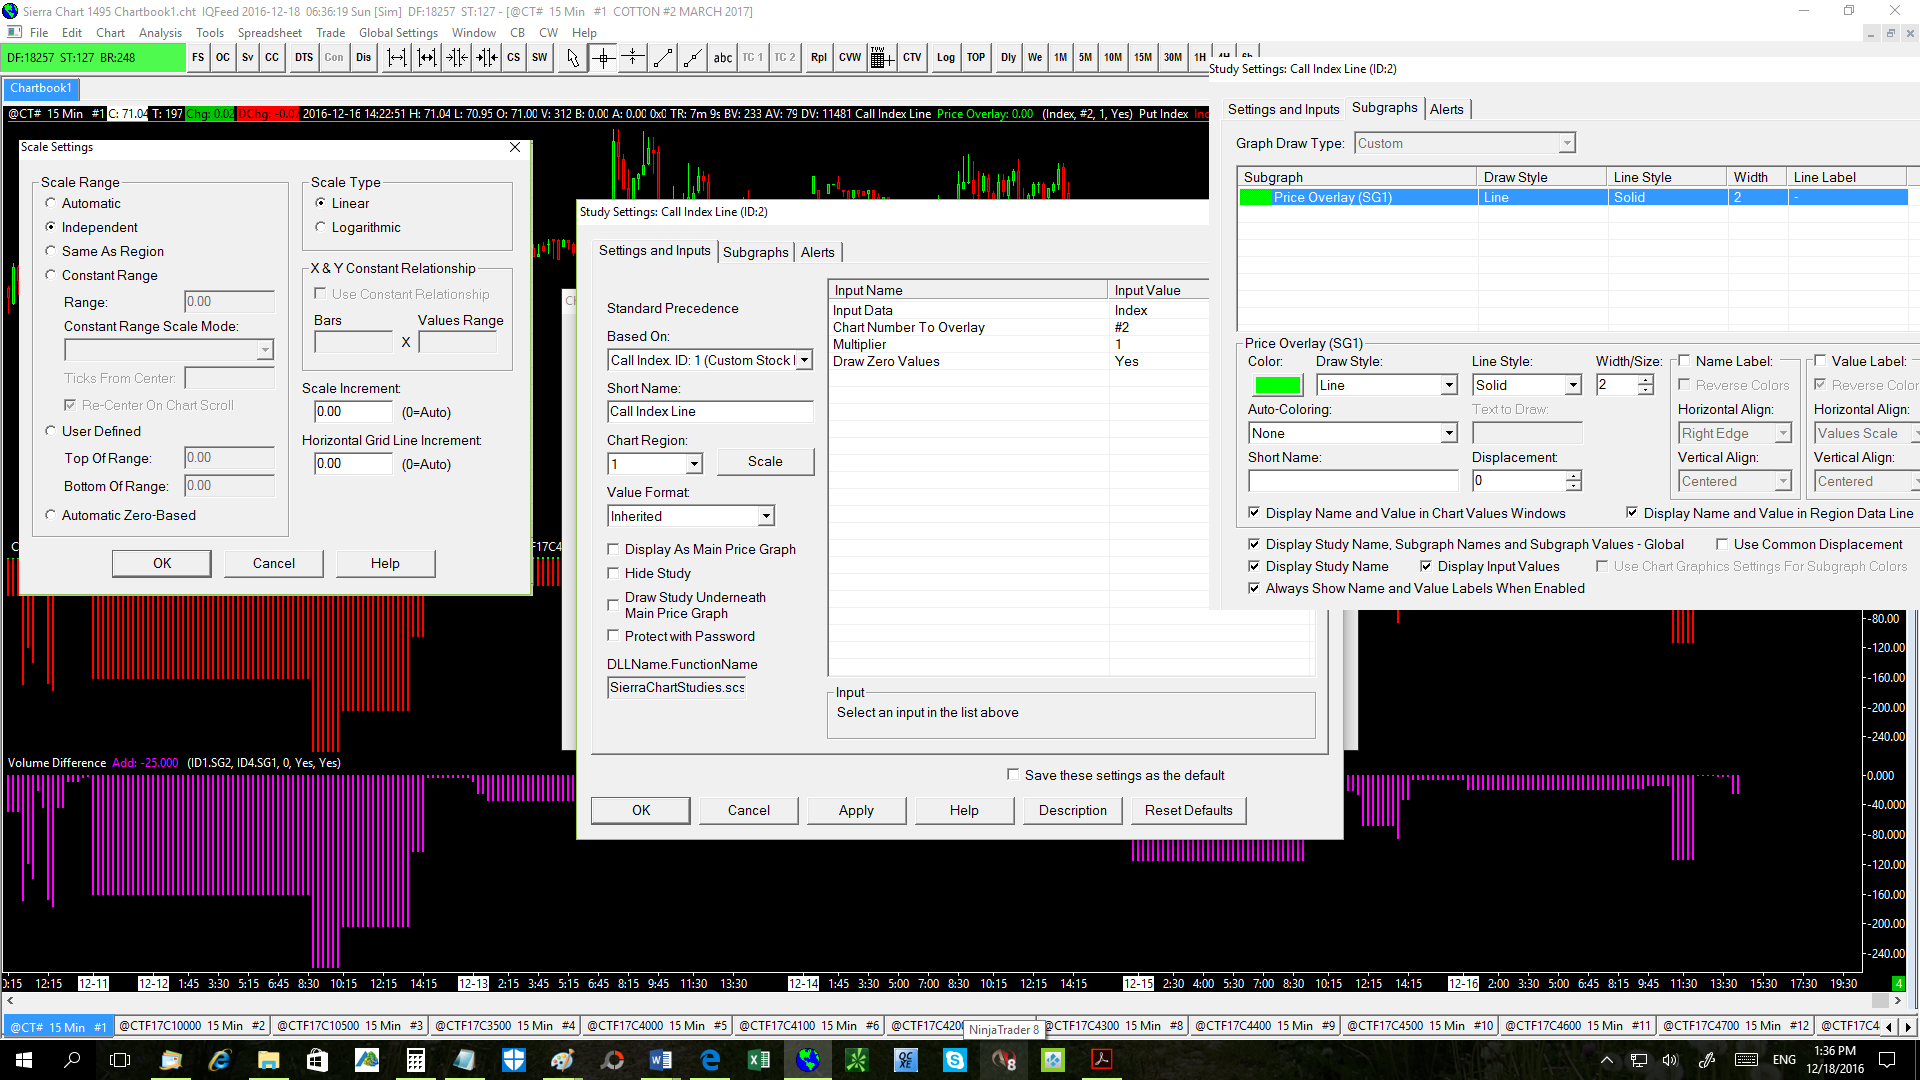Open the Analysis menu
Screen dimensions: 1920x1080
pyautogui.click(x=160, y=33)
